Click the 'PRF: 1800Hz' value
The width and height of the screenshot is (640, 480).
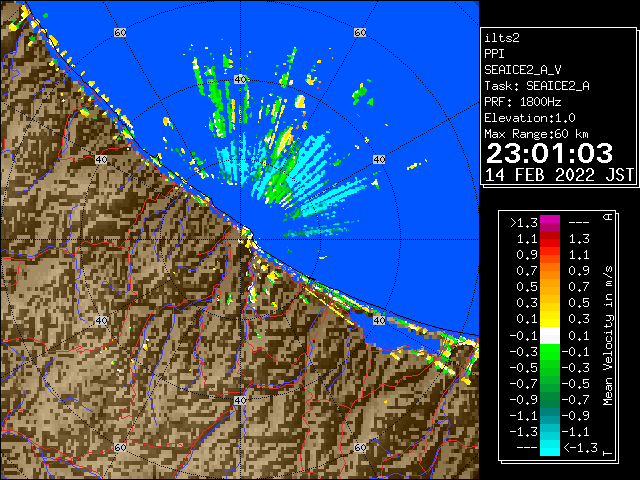pos(523,102)
